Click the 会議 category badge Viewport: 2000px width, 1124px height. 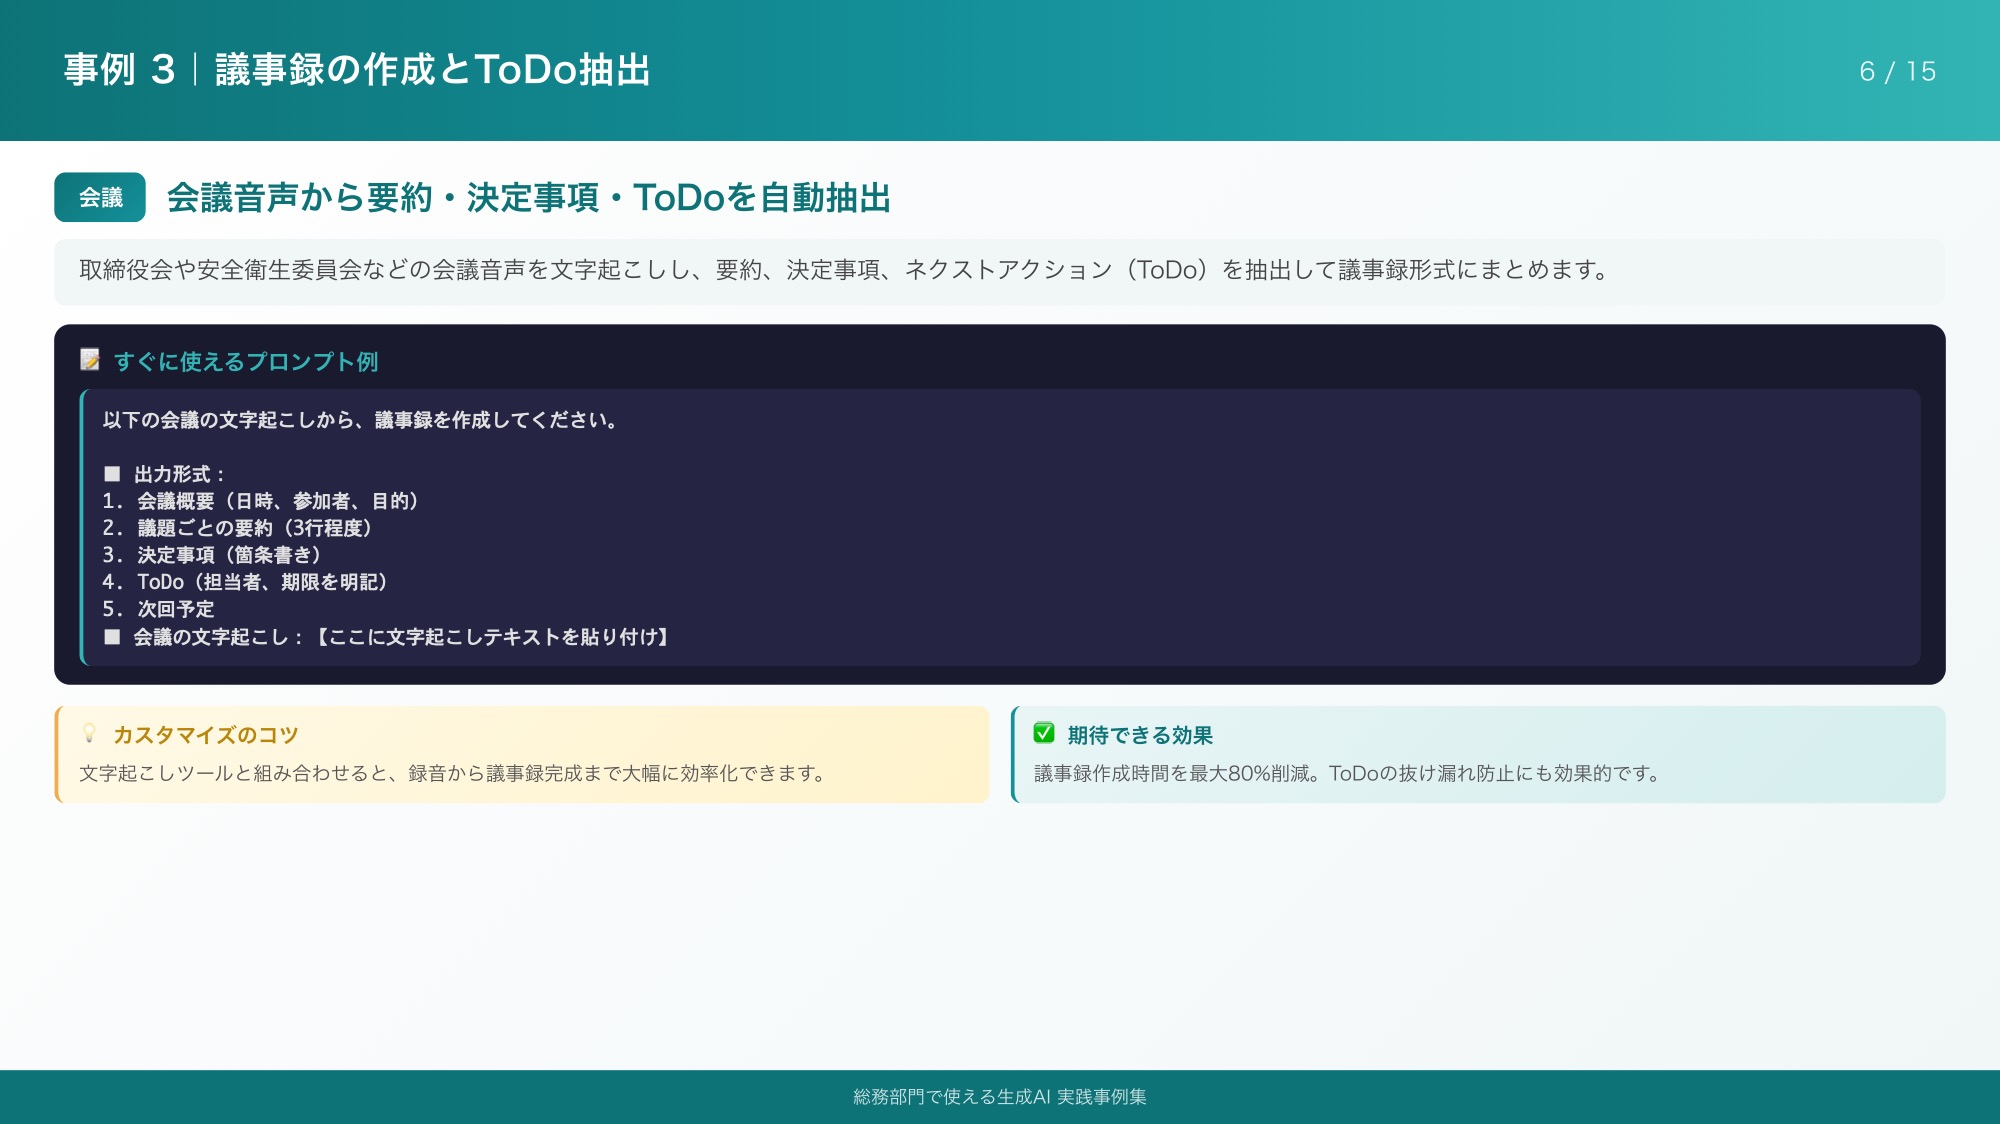coord(100,197)
